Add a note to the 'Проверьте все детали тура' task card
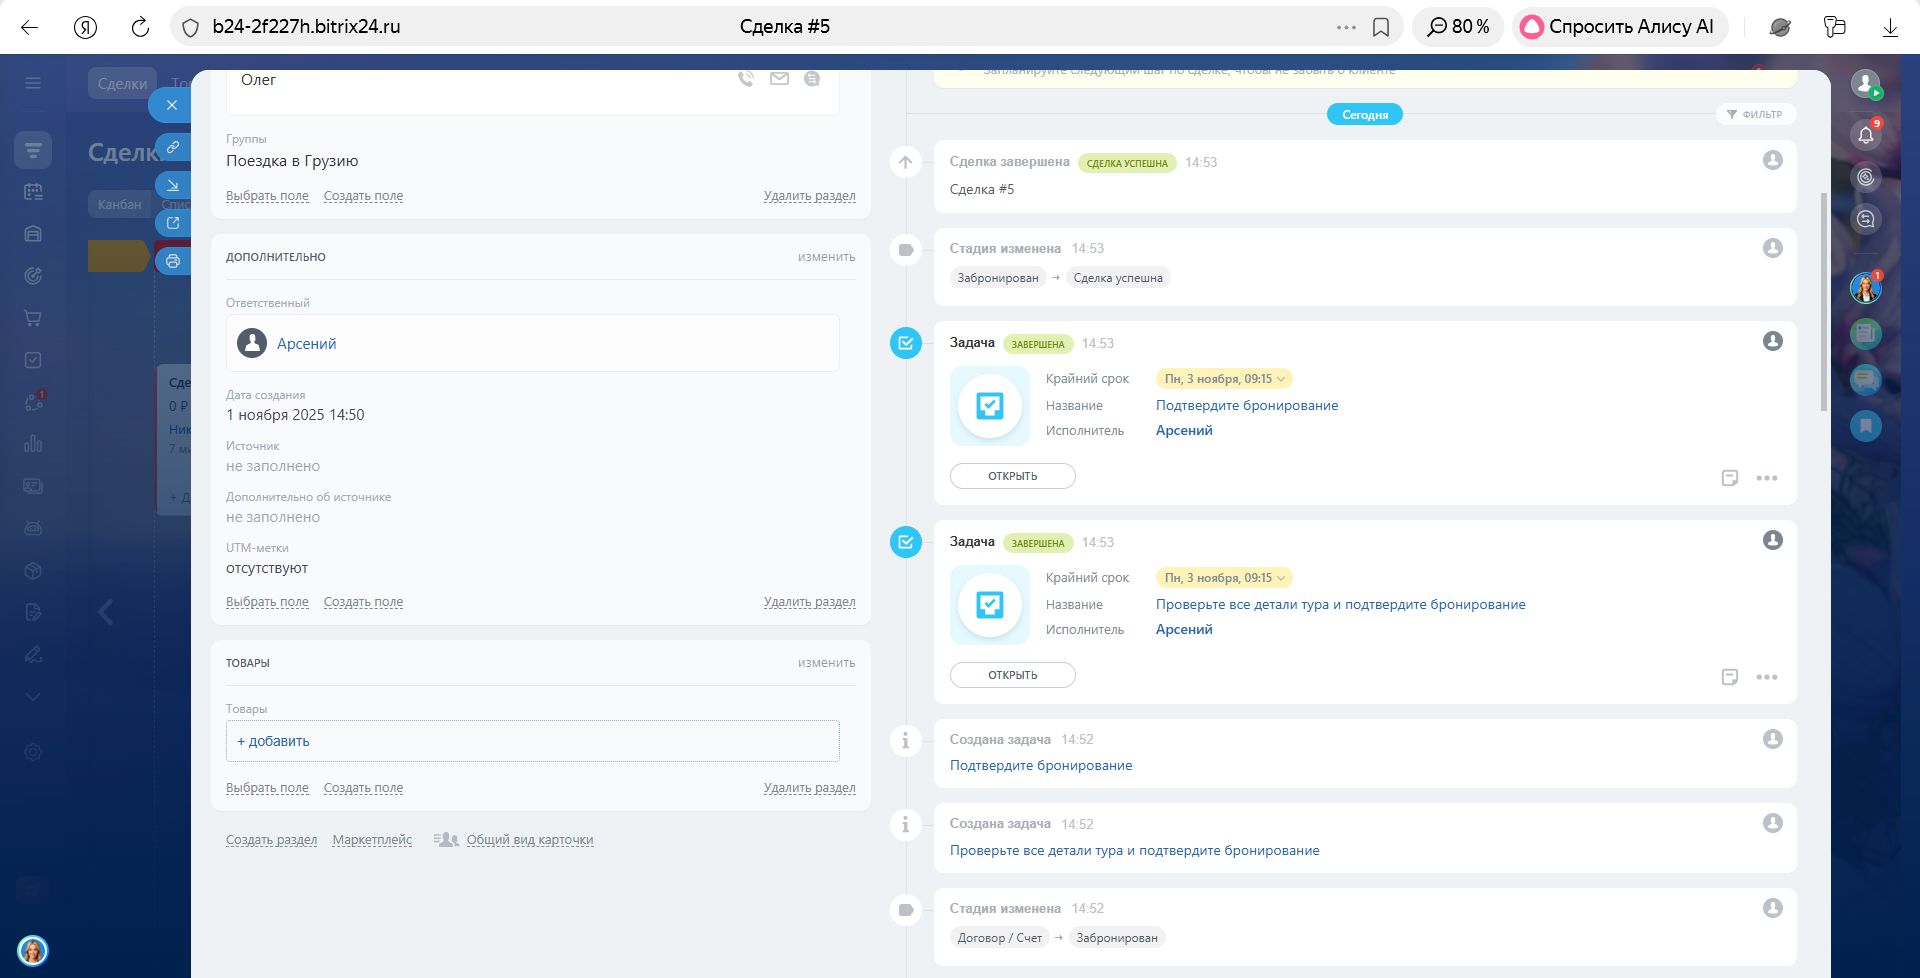This screenshot has width=1920, height=978. 1730,677
